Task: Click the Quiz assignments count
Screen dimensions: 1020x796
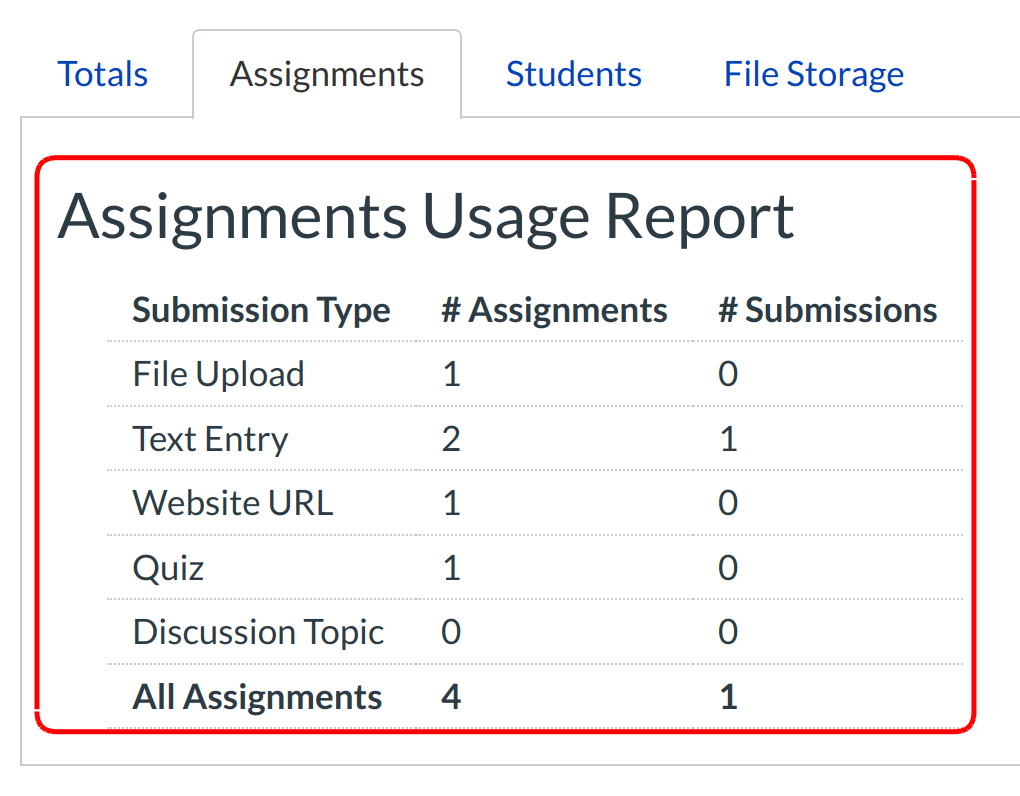Action: [451, 568]
